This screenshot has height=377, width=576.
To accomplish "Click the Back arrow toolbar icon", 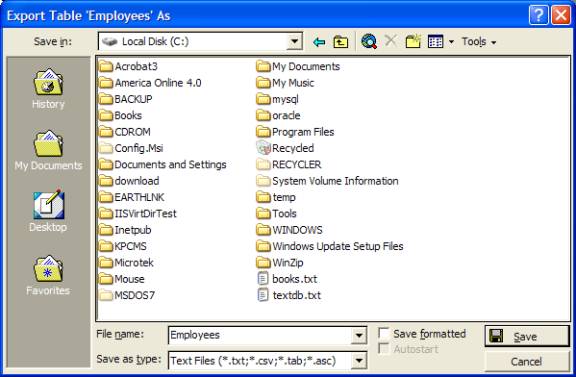I will (x=319, y=42).
